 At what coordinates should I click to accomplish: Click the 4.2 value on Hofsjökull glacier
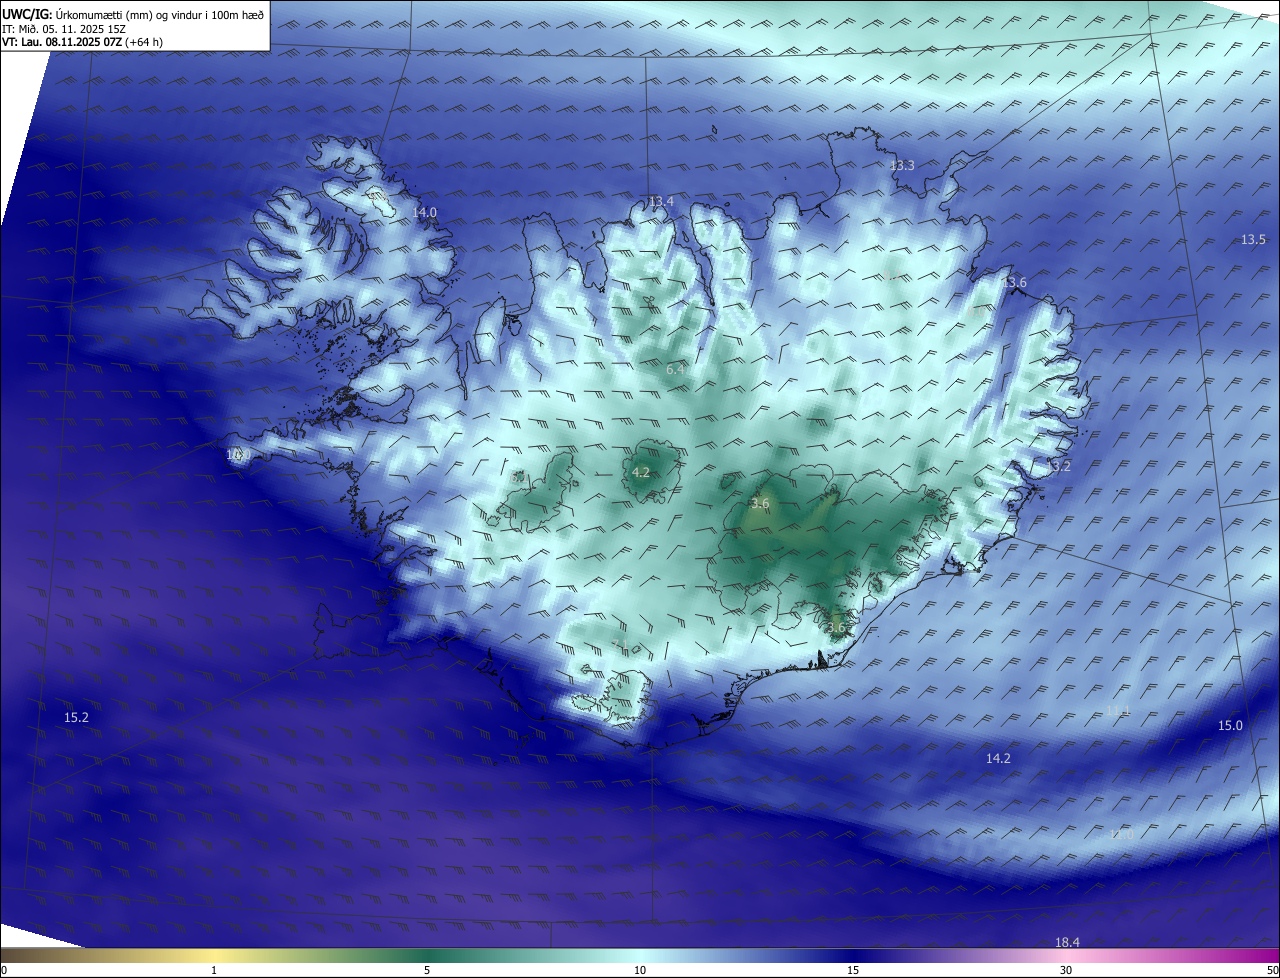tap(642, 473)
